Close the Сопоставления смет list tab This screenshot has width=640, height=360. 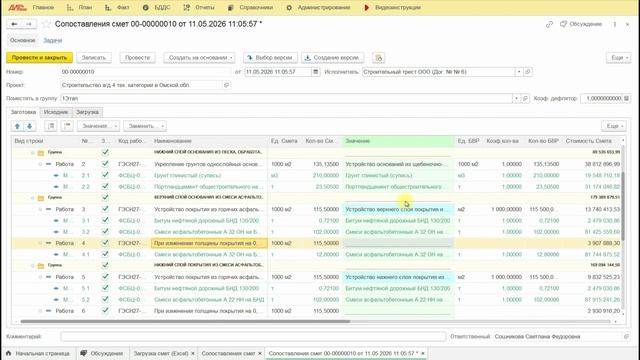[x=260, y=353]
